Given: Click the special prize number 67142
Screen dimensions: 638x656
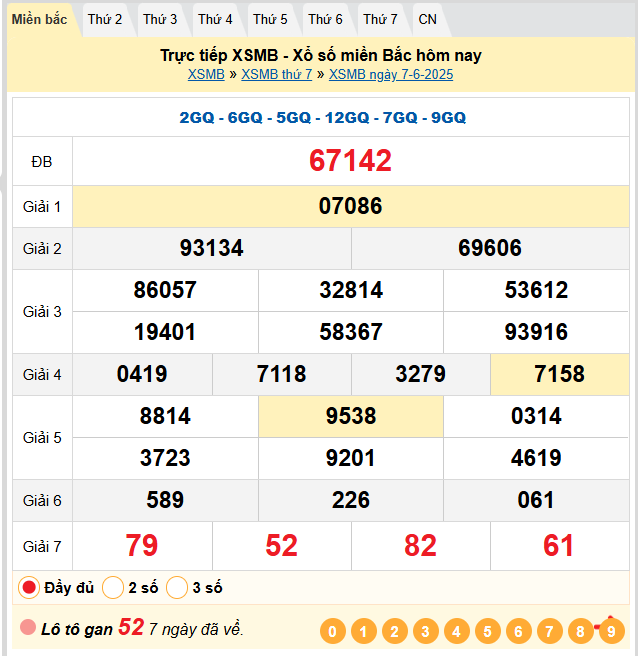Looking at the screenshot, I should coord(351,161).
